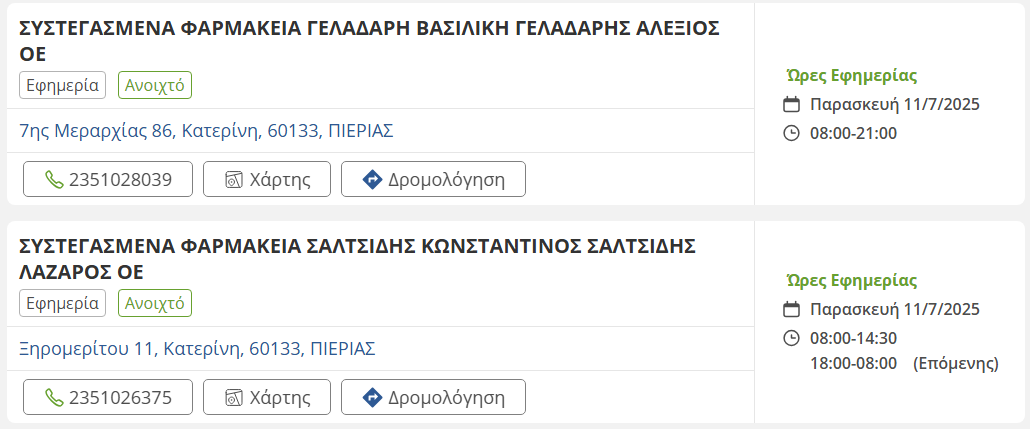Click calendar icon in second duty hours panel
Screen dimensions: 1030x429
791,310
